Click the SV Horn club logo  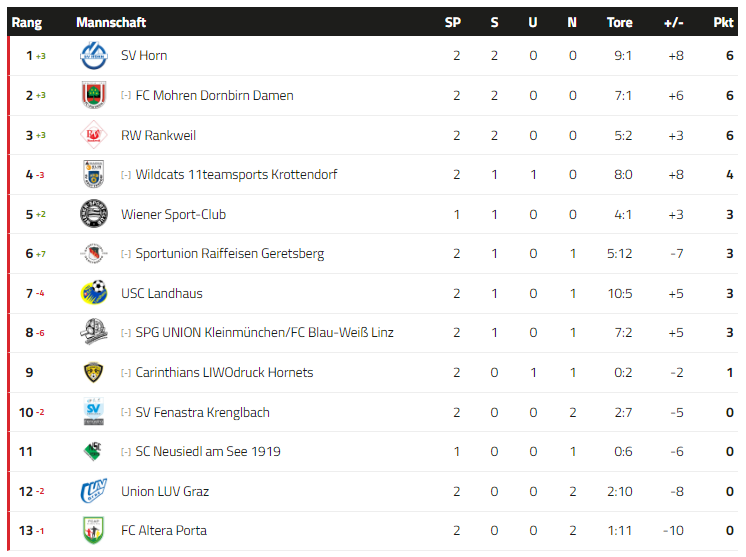point(94,56)
